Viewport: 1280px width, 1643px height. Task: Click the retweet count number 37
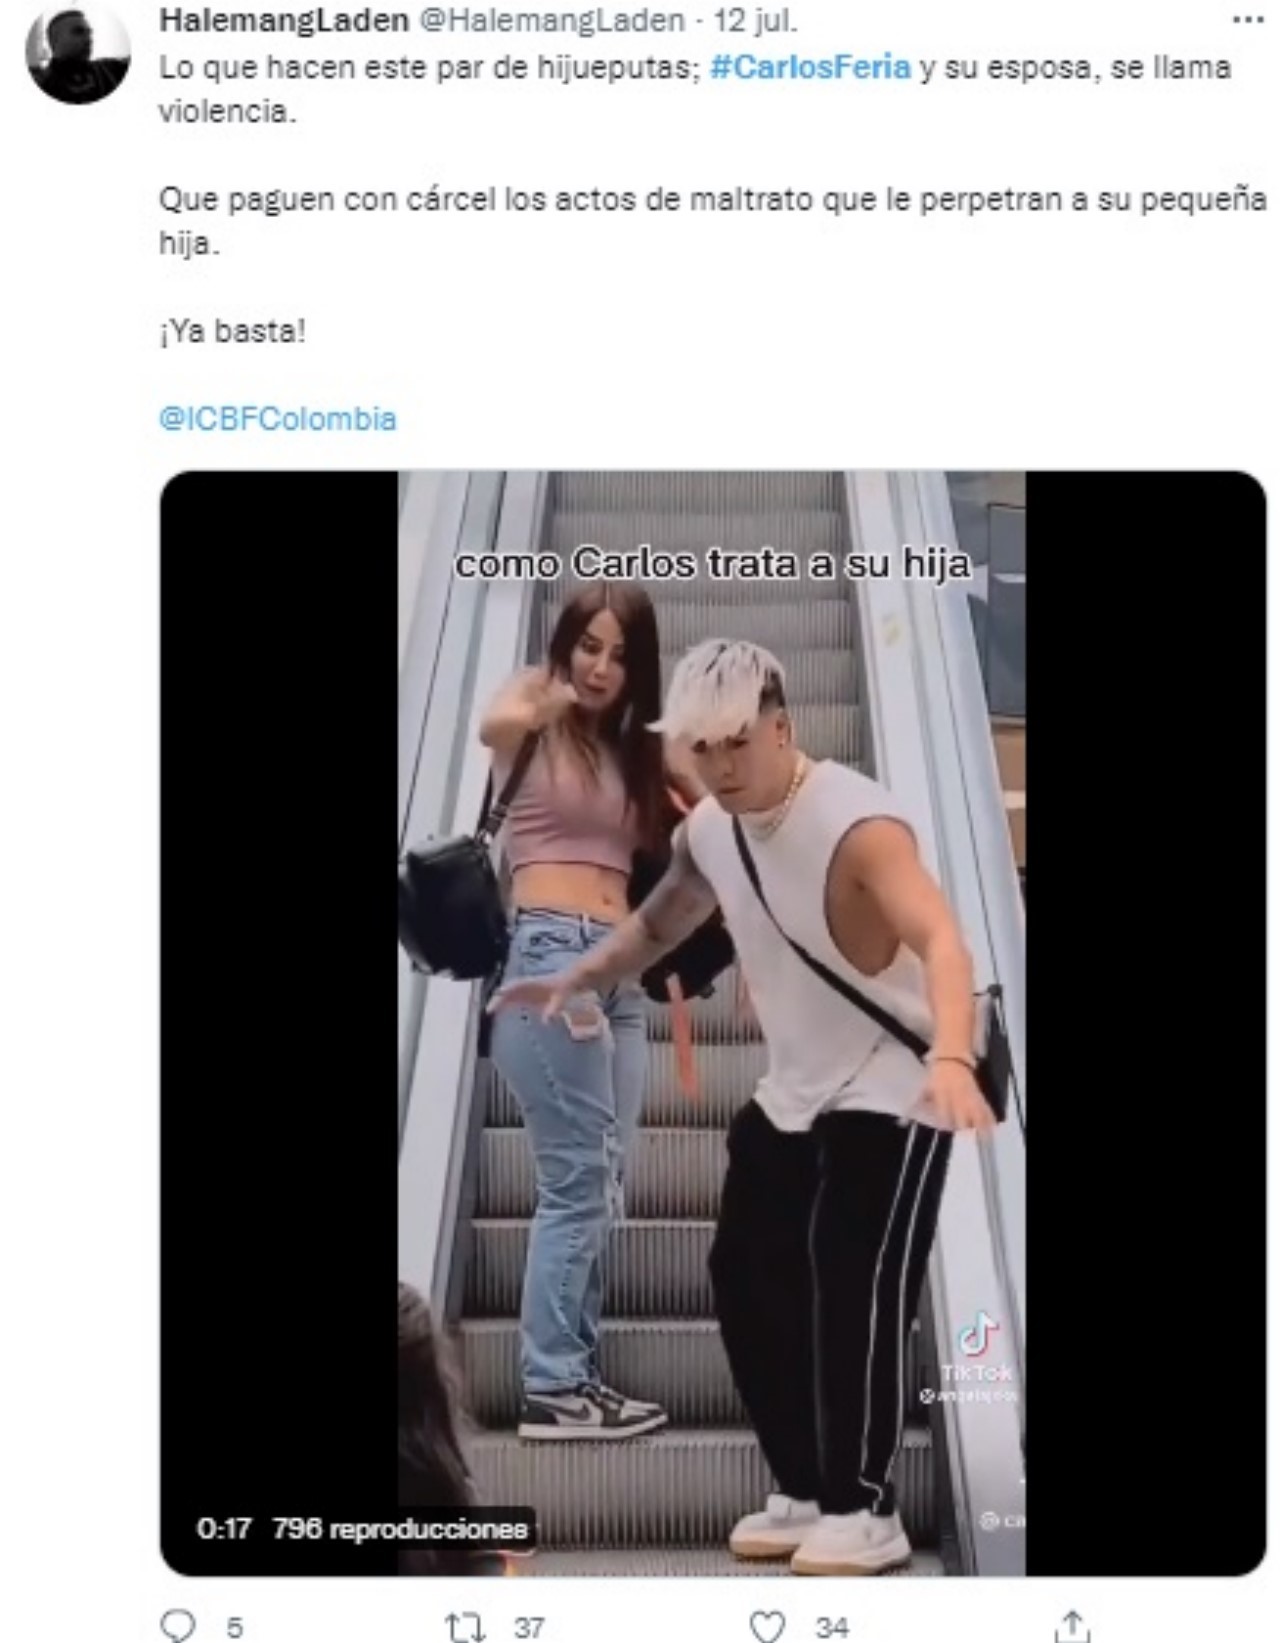tap(529, 1628)
